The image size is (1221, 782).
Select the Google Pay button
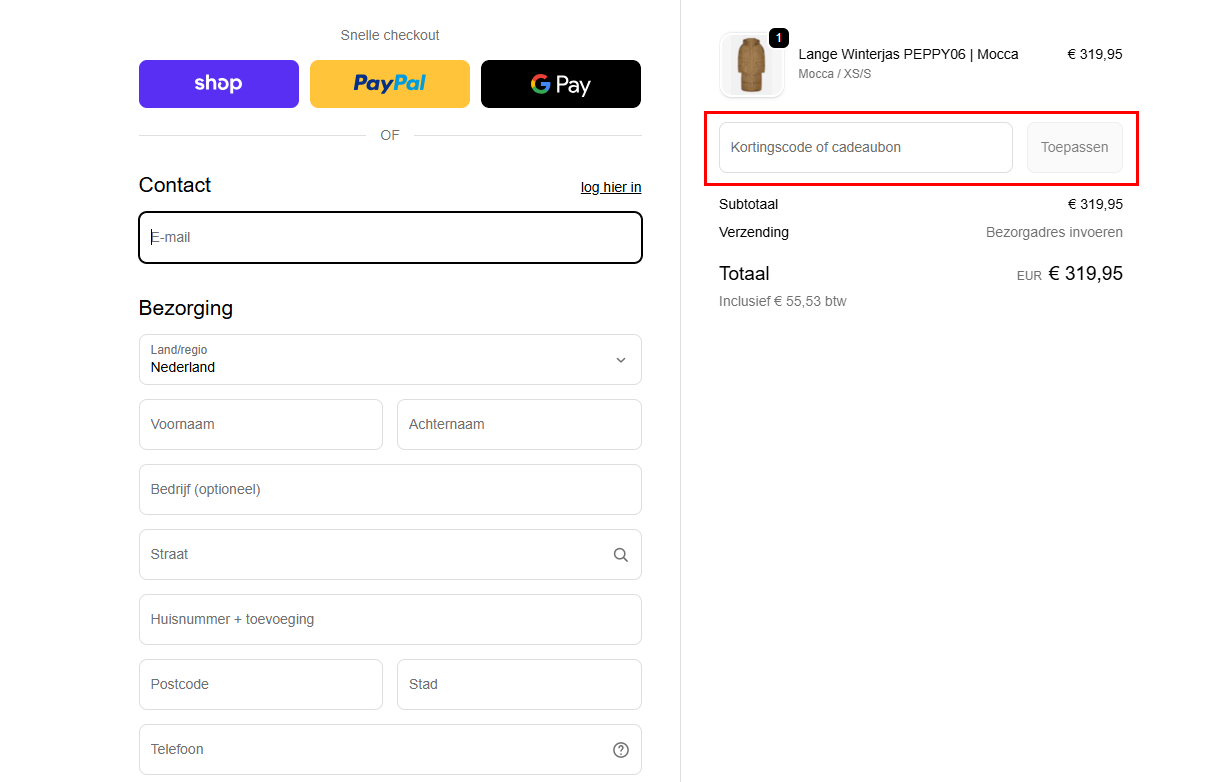[560, 84]
